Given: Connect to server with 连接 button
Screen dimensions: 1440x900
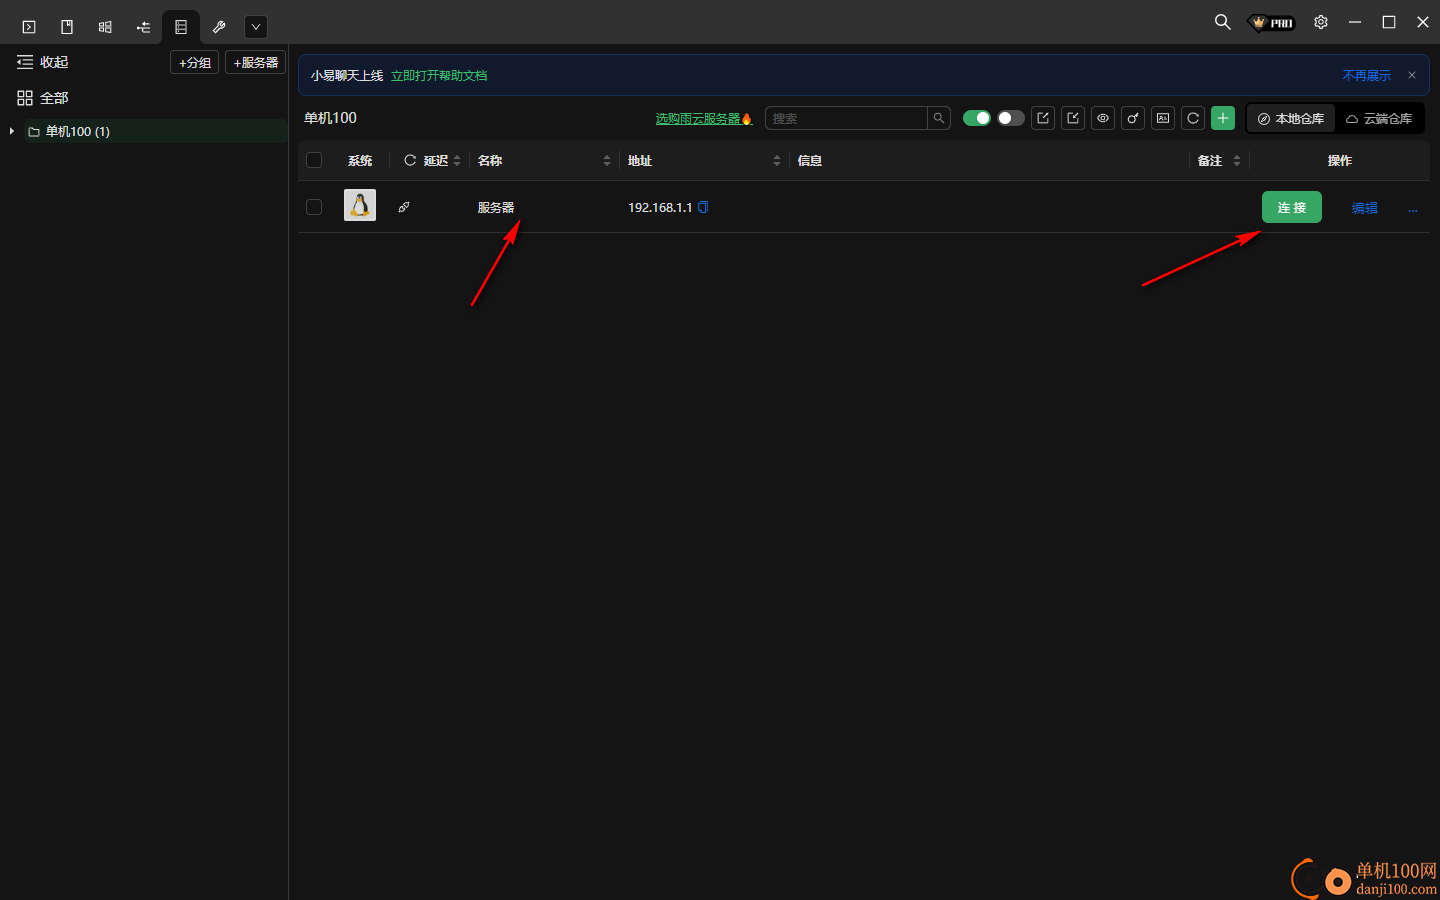Looking at the screenshot, I should [1292, 207].
